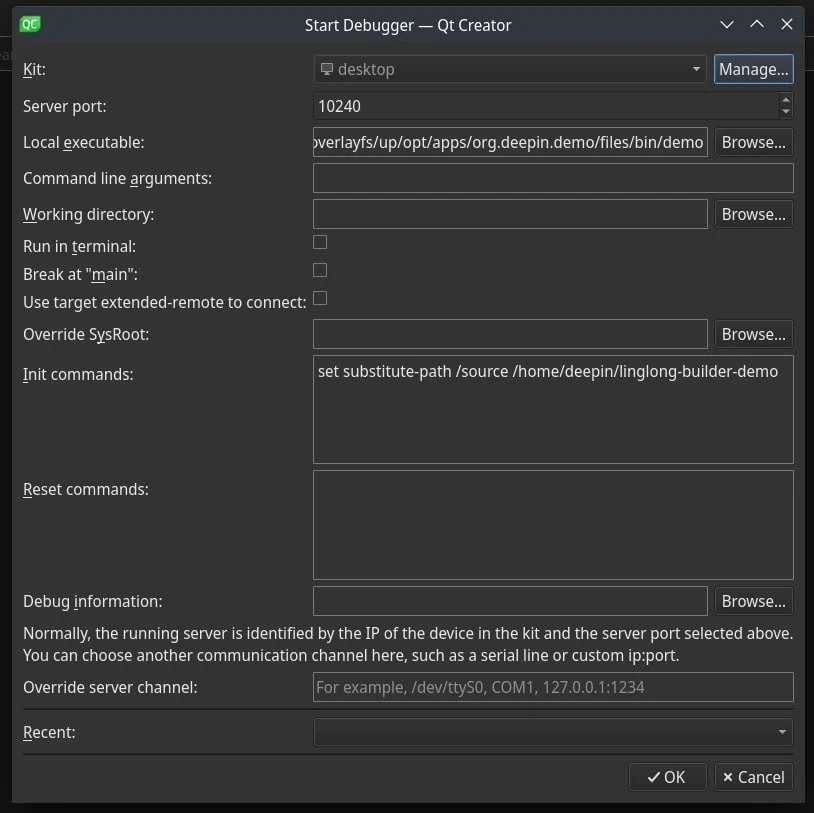Screen dimensions: 814x813
Task: Click the Manage... kits button
Action: point(753,69)
